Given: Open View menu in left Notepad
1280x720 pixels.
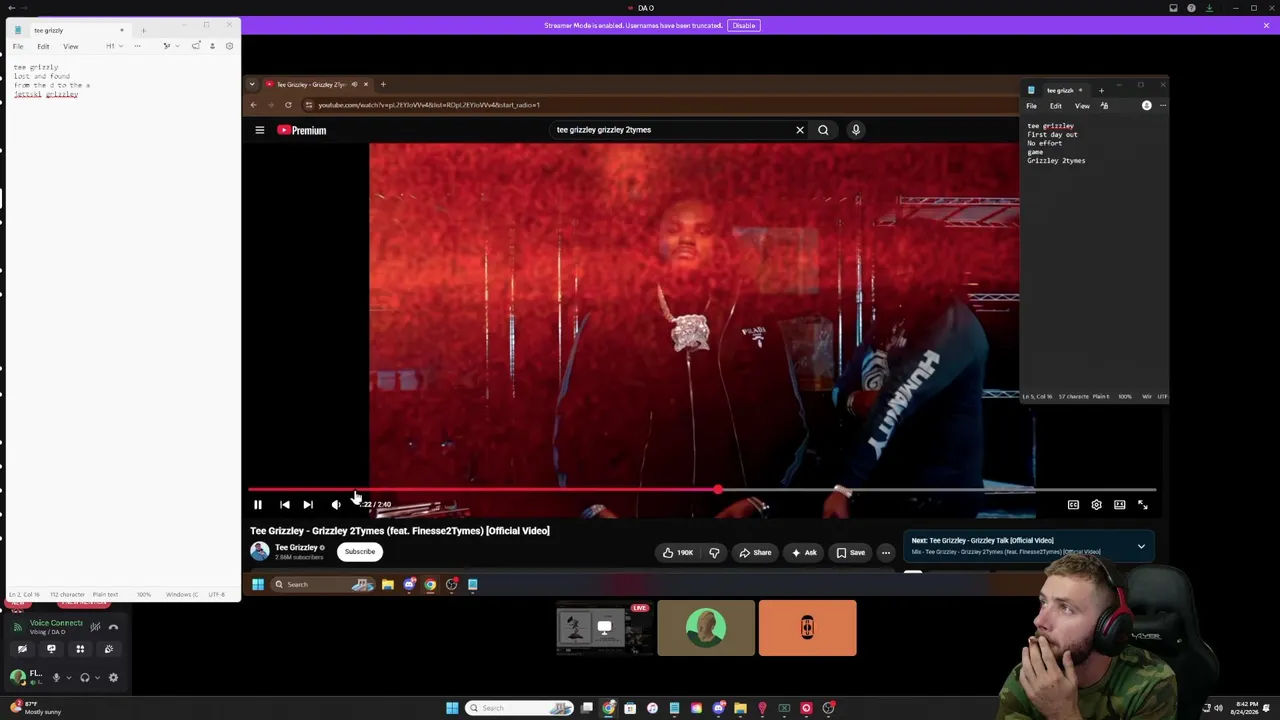Looking at the screenshot, I should point(71,46).
